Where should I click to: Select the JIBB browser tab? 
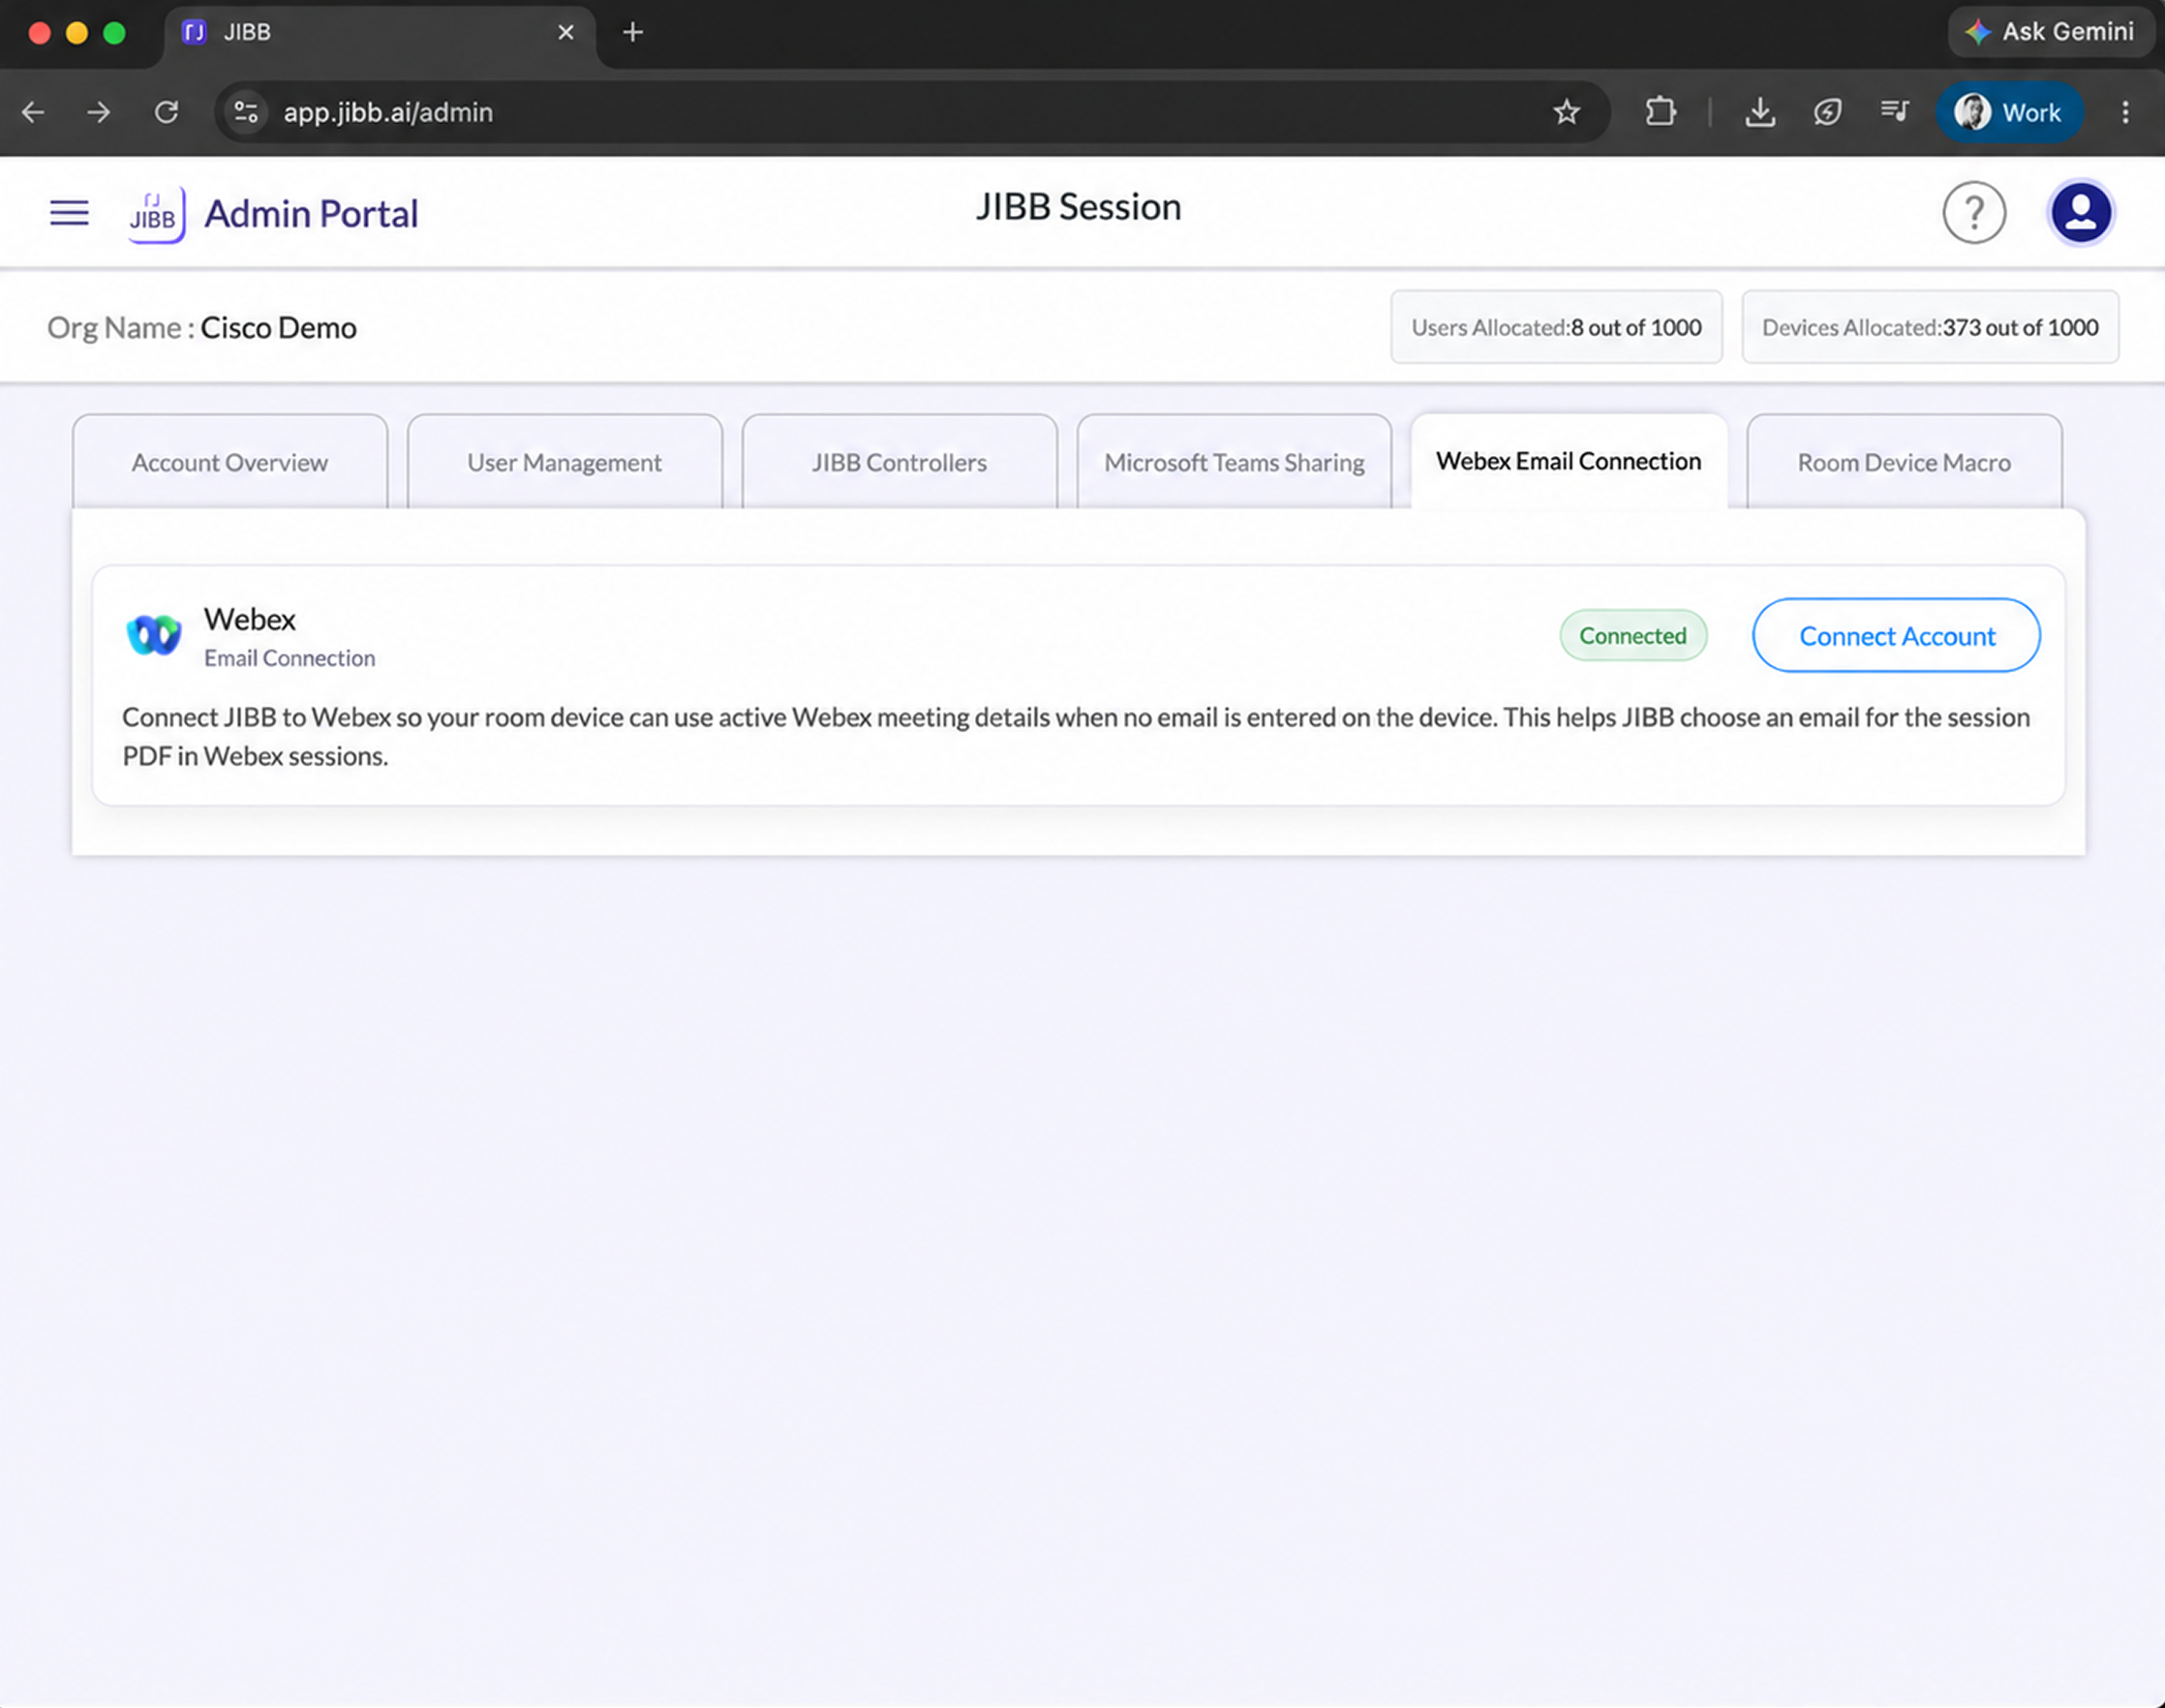[x=380, y=34]
